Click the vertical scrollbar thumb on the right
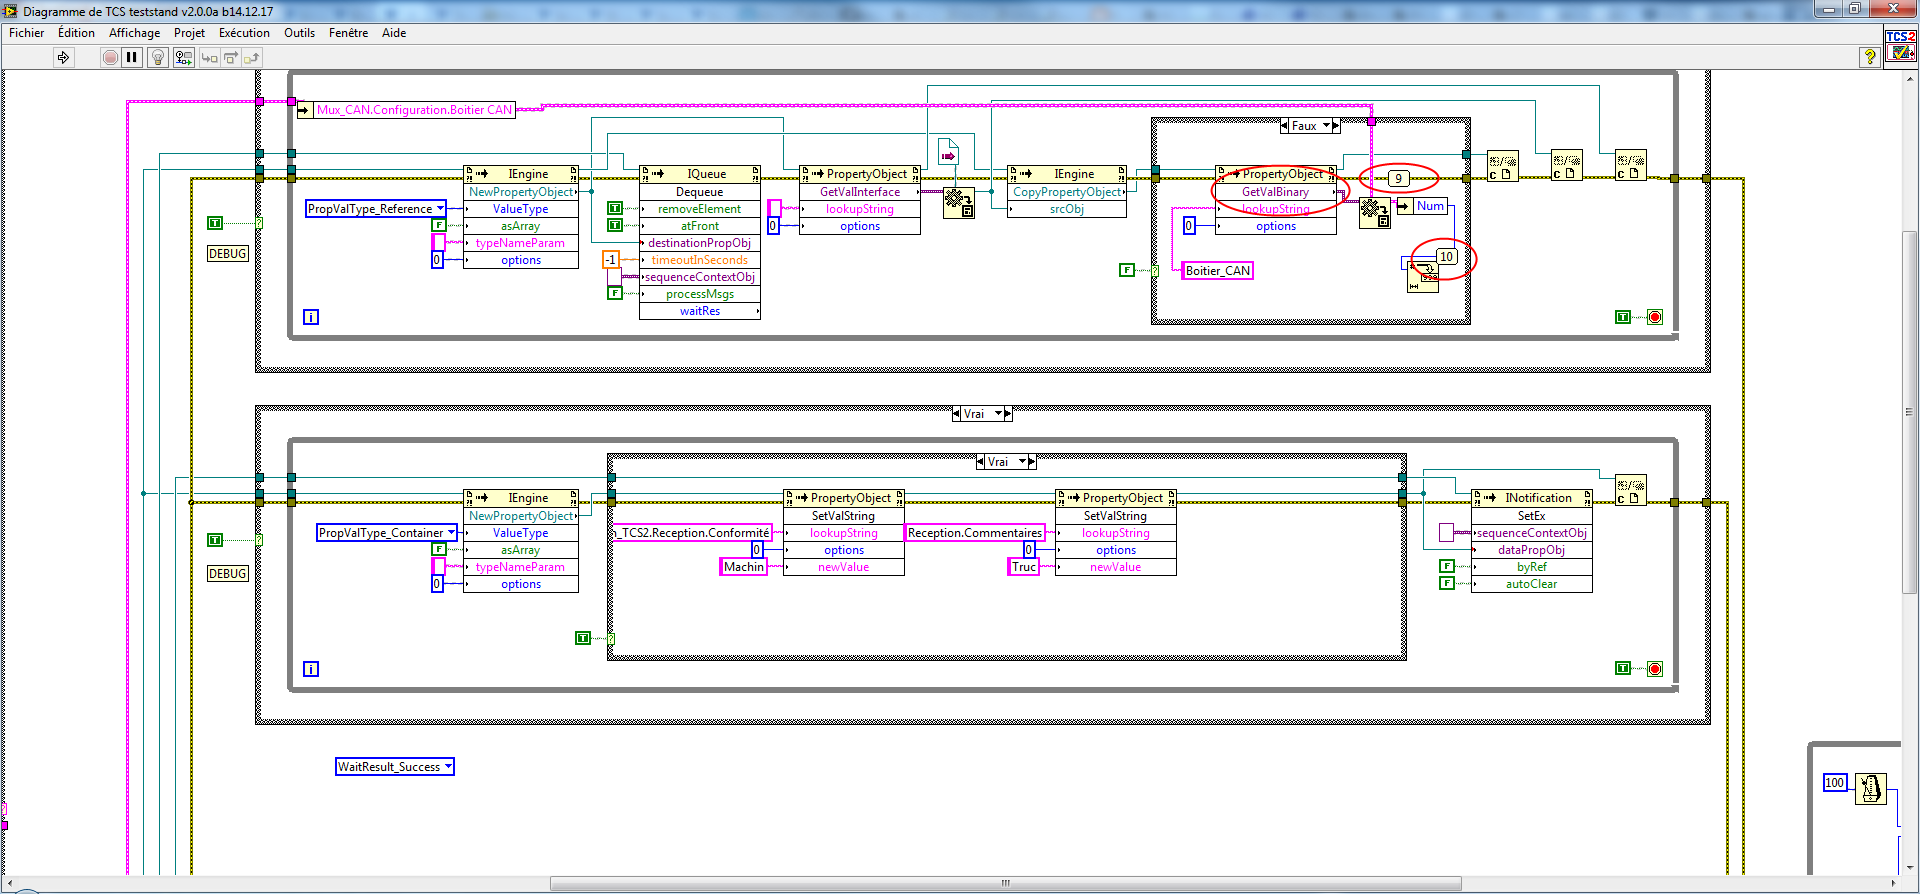Image resolution: width=1920 pixels, height=894 pixels. (x=1909, y=412)
